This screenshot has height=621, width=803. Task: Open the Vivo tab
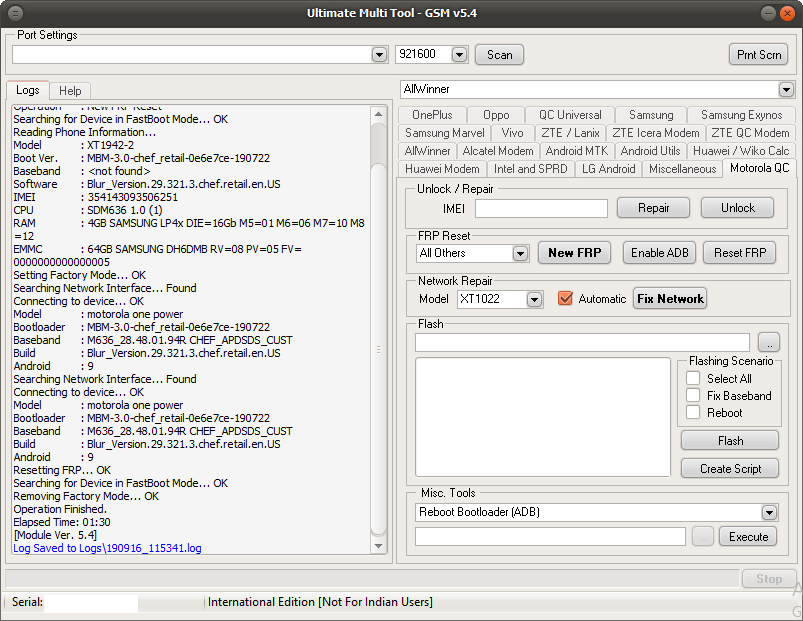(513, 133)
